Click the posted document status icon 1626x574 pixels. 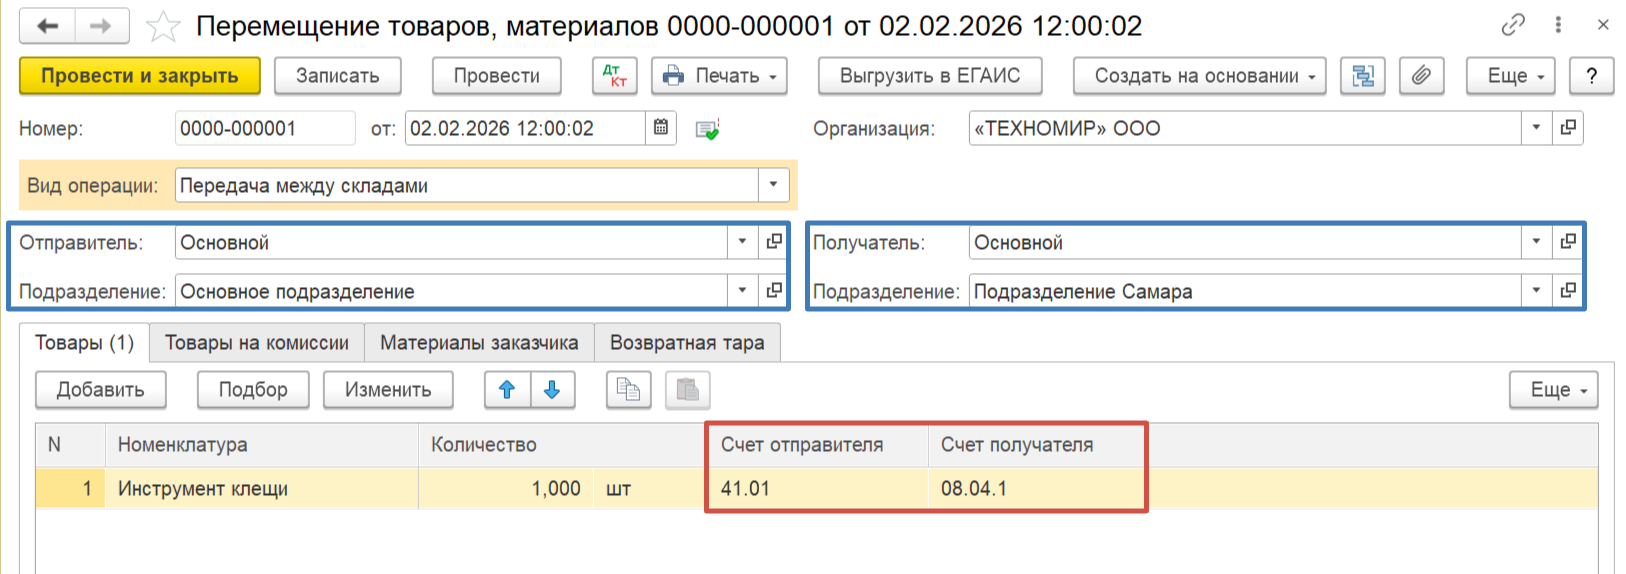708,129
